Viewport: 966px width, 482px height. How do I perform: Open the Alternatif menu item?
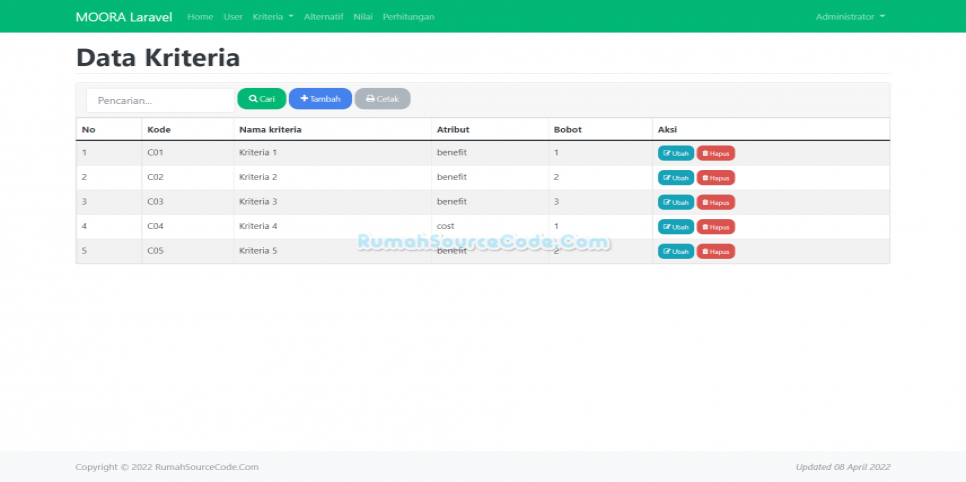click(x=323, y=17)
